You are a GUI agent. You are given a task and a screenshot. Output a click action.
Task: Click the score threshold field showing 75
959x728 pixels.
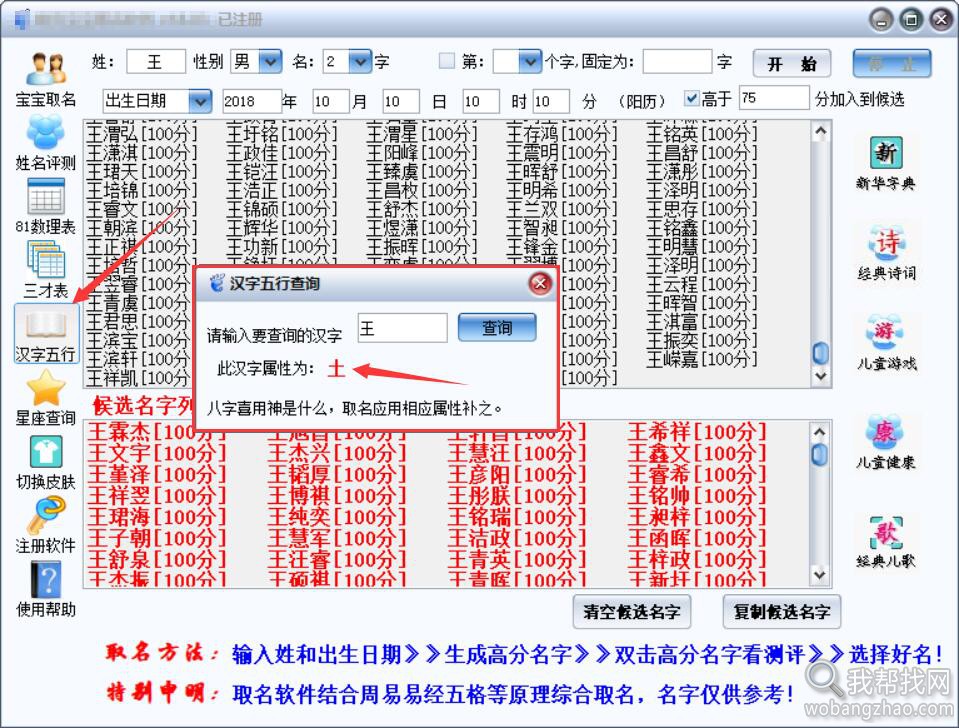click(774, 98)
